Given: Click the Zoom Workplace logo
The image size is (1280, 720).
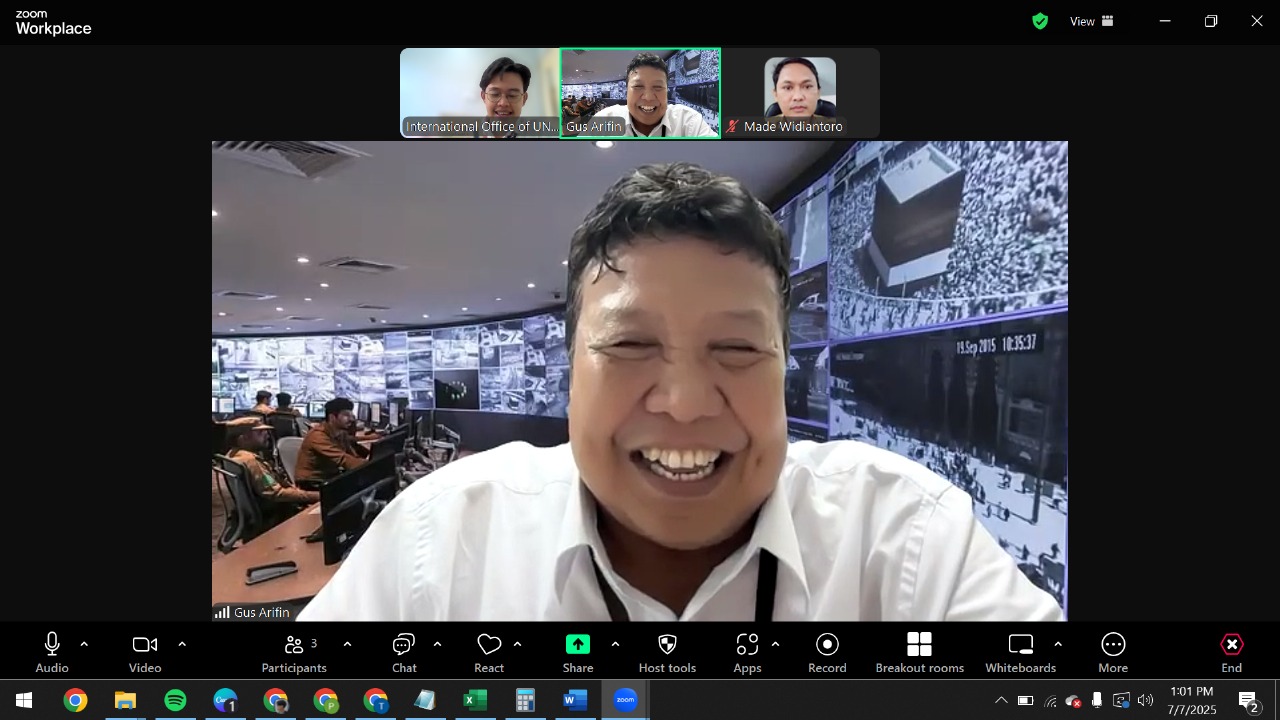Looking at the screenshot, I should [53, 22].
